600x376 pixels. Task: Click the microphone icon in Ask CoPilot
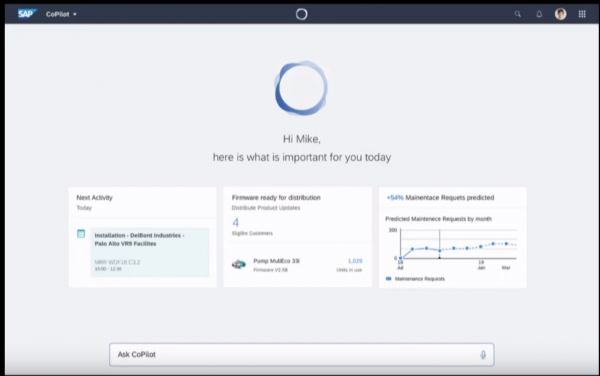483,355
